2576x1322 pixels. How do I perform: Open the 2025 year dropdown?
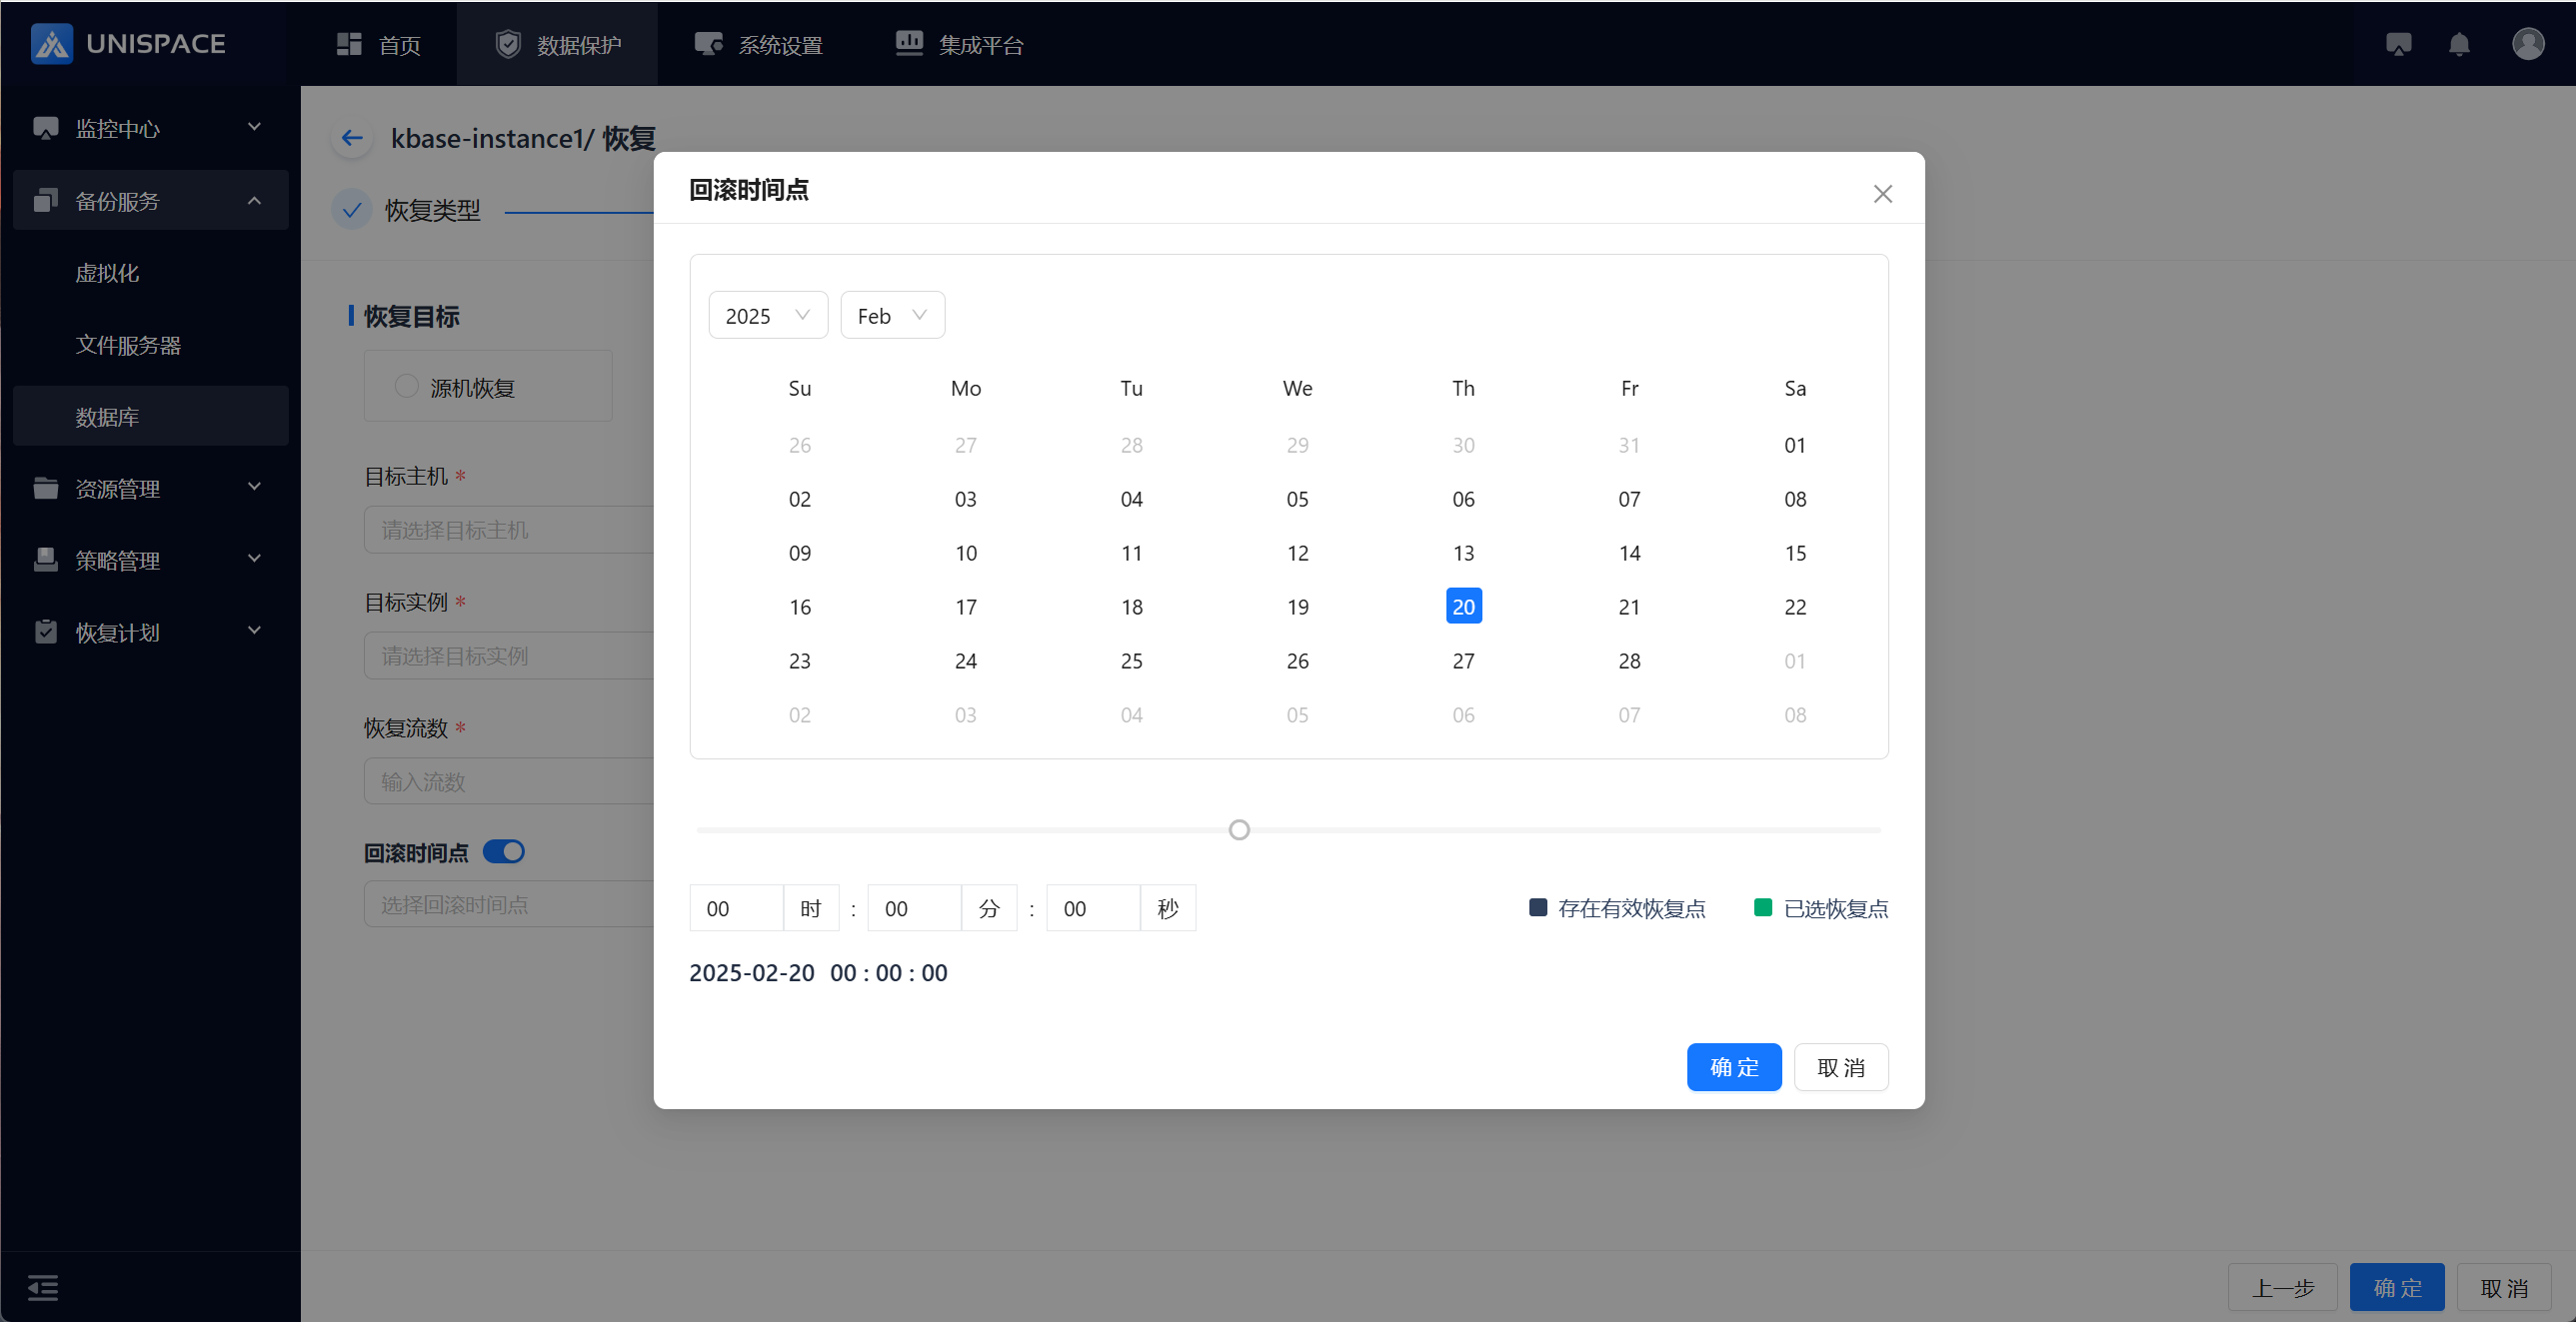767,316
